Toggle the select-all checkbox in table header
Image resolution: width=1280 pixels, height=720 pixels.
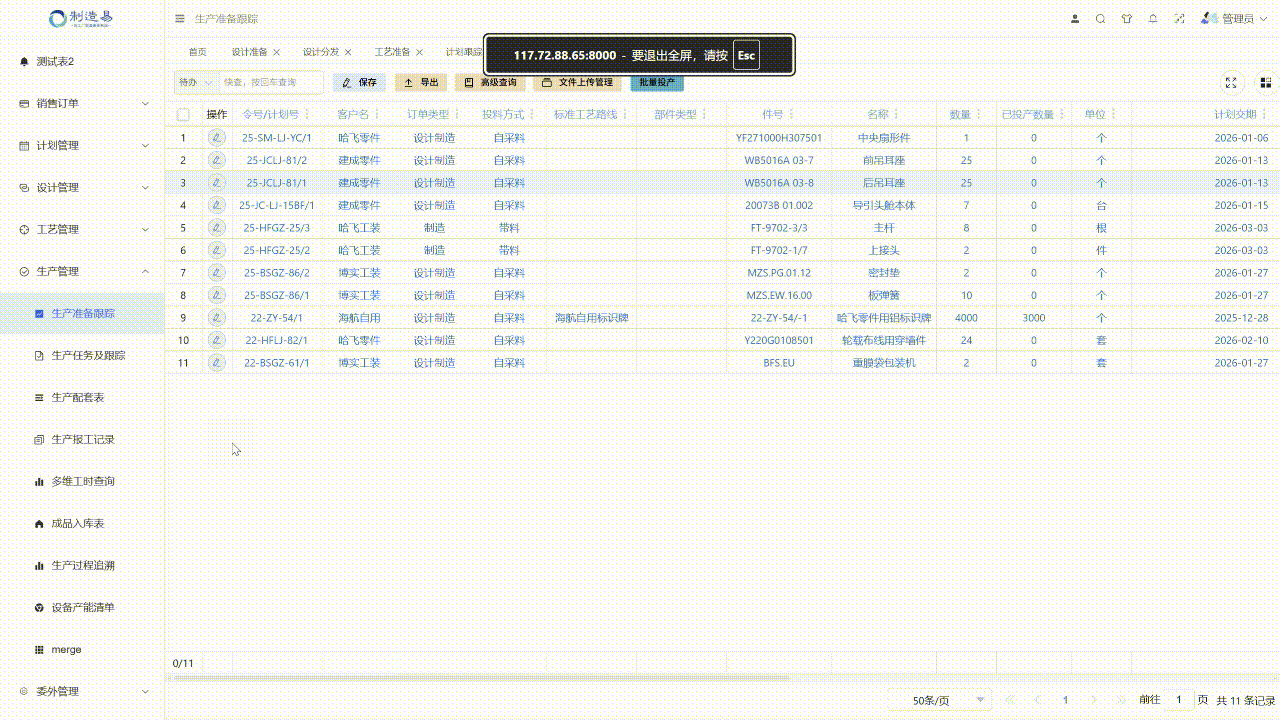coord(183,115)
